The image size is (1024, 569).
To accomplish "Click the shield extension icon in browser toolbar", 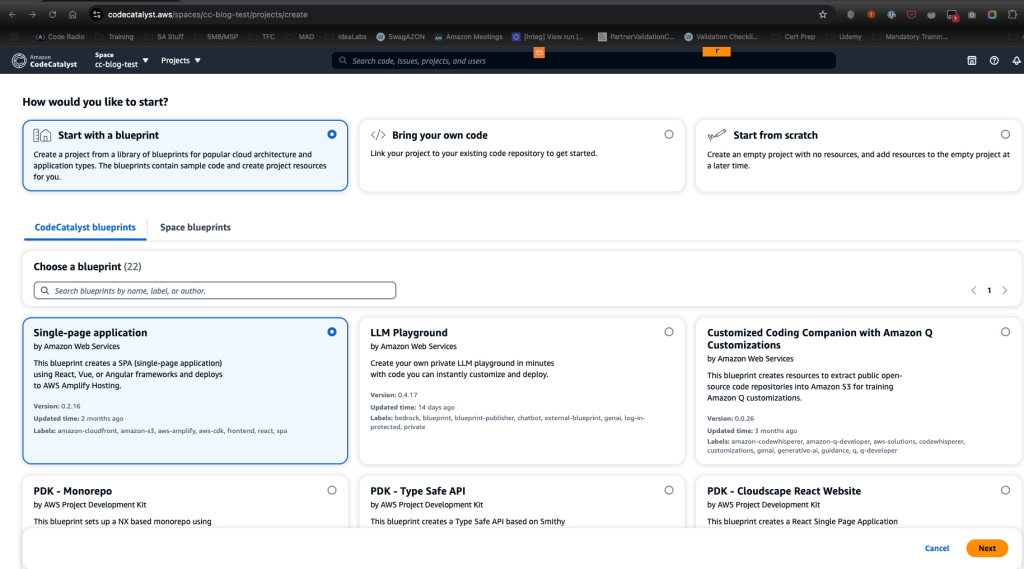I will [x=850, y=14].
